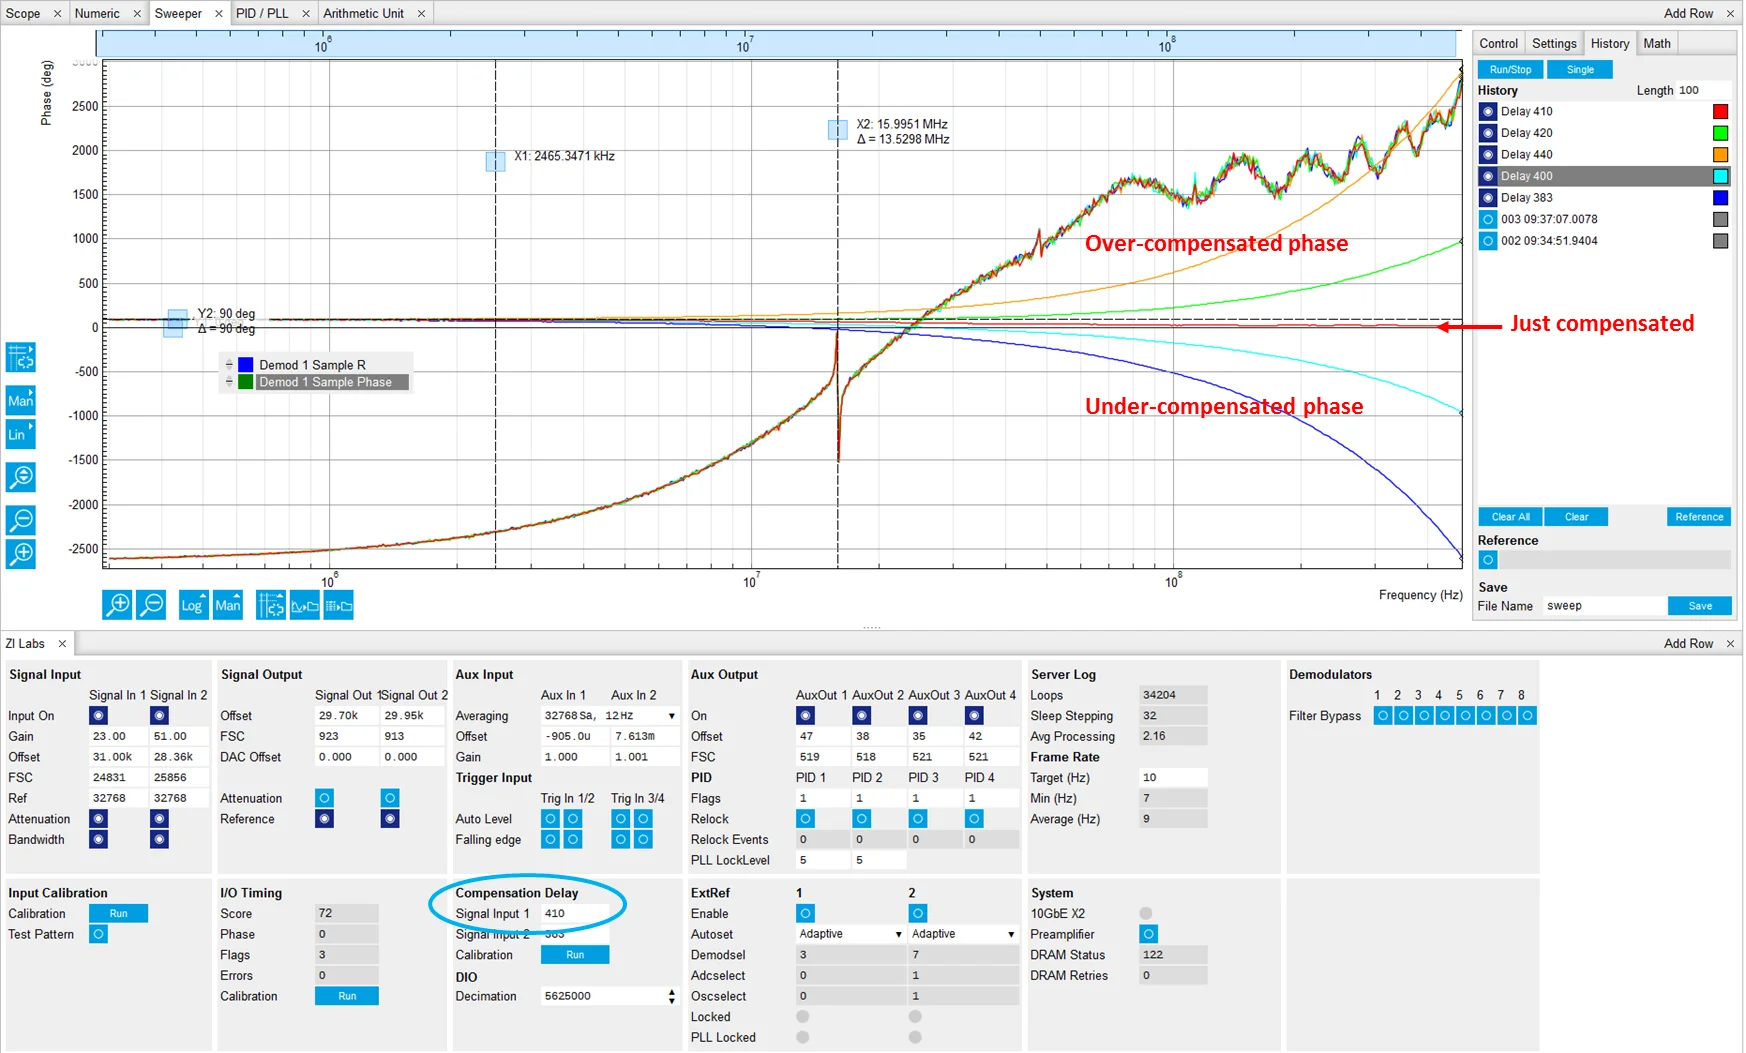This screenshot has height=1053, width=1746.
Task: Adjust the DIO Decimation stepper
Action: click(x=671, y=996)
